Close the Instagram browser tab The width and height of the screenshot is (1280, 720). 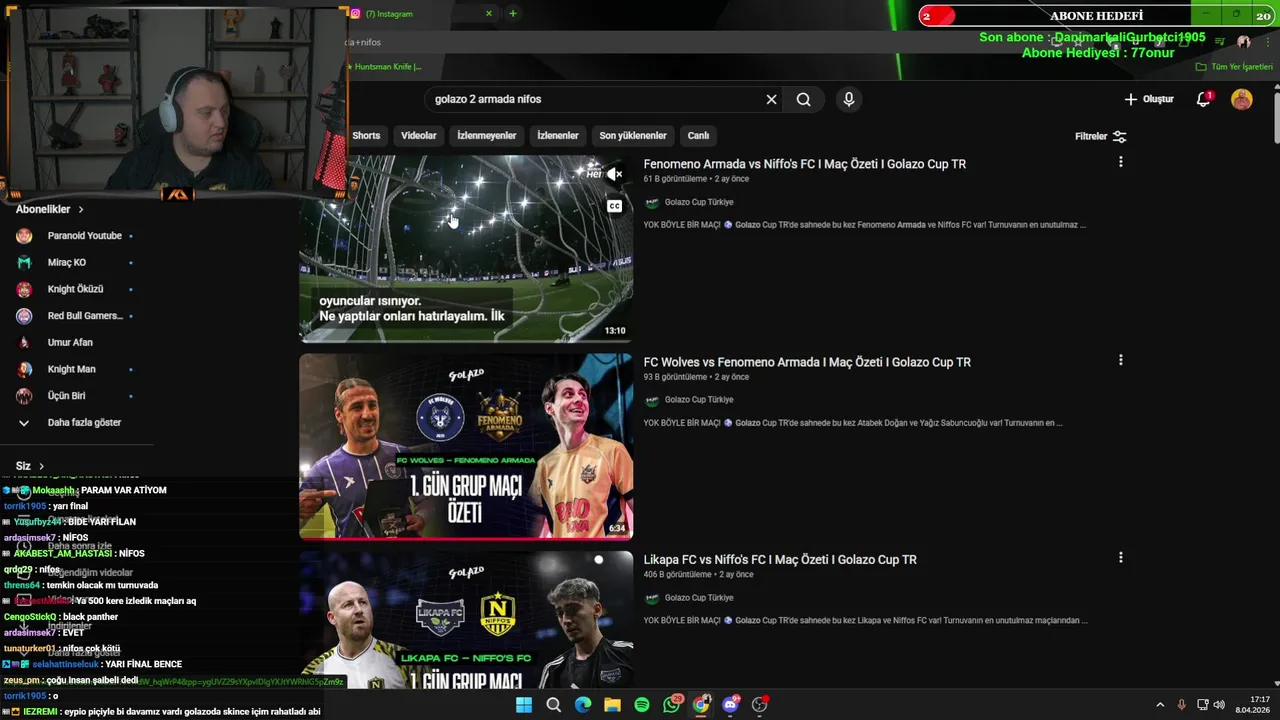(x=489, y=14)
